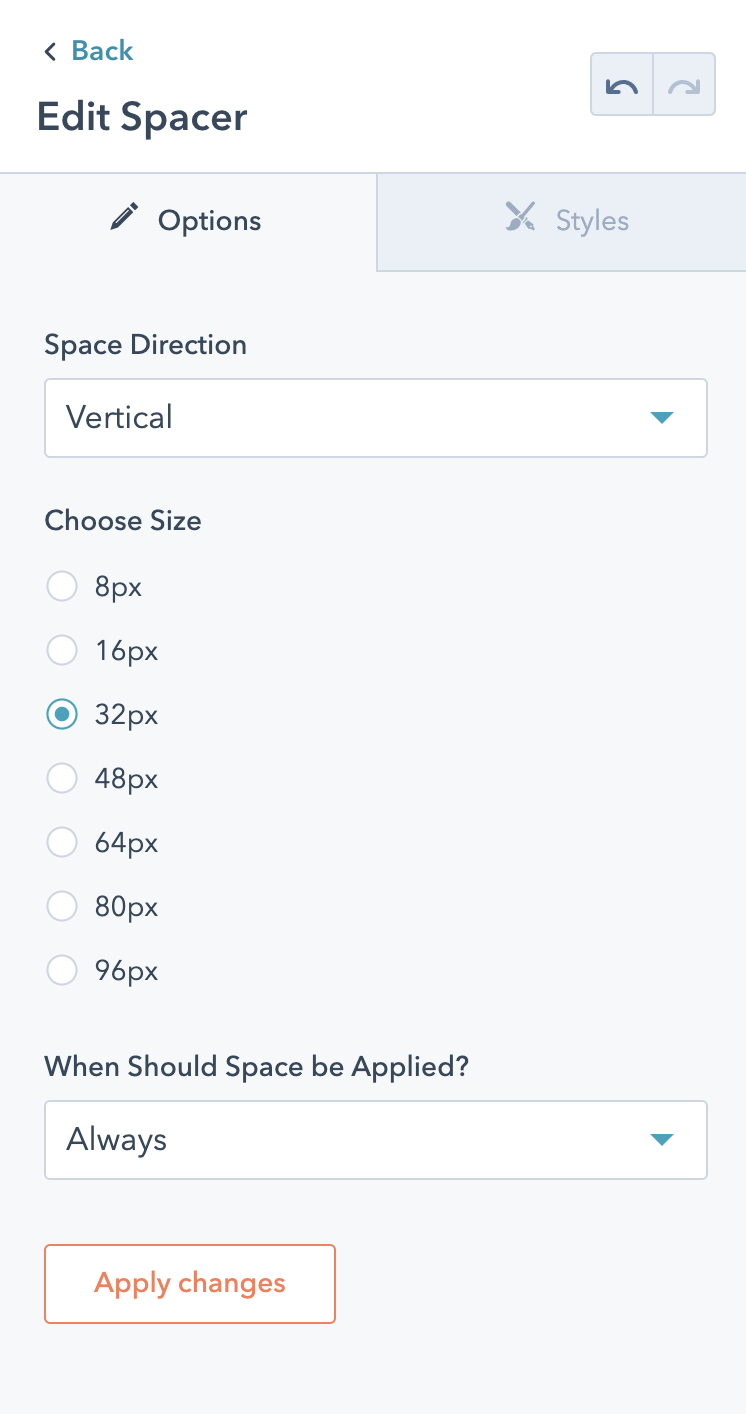Click the paintbrush icon on the Styles tab
This screenshot has height=1414, width=746.
[521, 218]
